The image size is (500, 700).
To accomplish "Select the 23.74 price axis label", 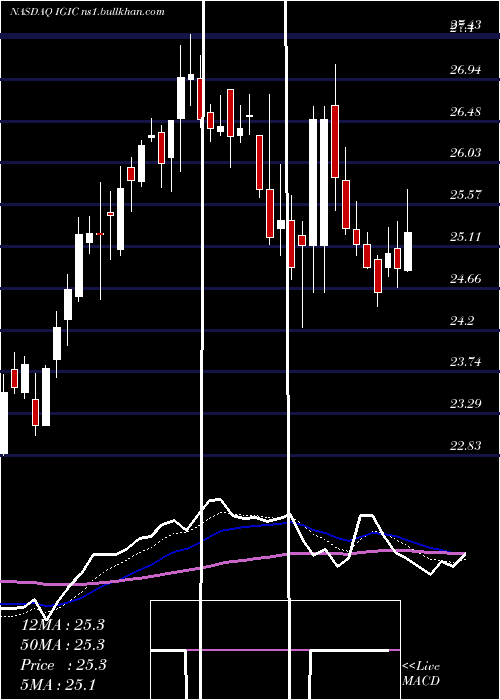I will click(x=466, y=362).
